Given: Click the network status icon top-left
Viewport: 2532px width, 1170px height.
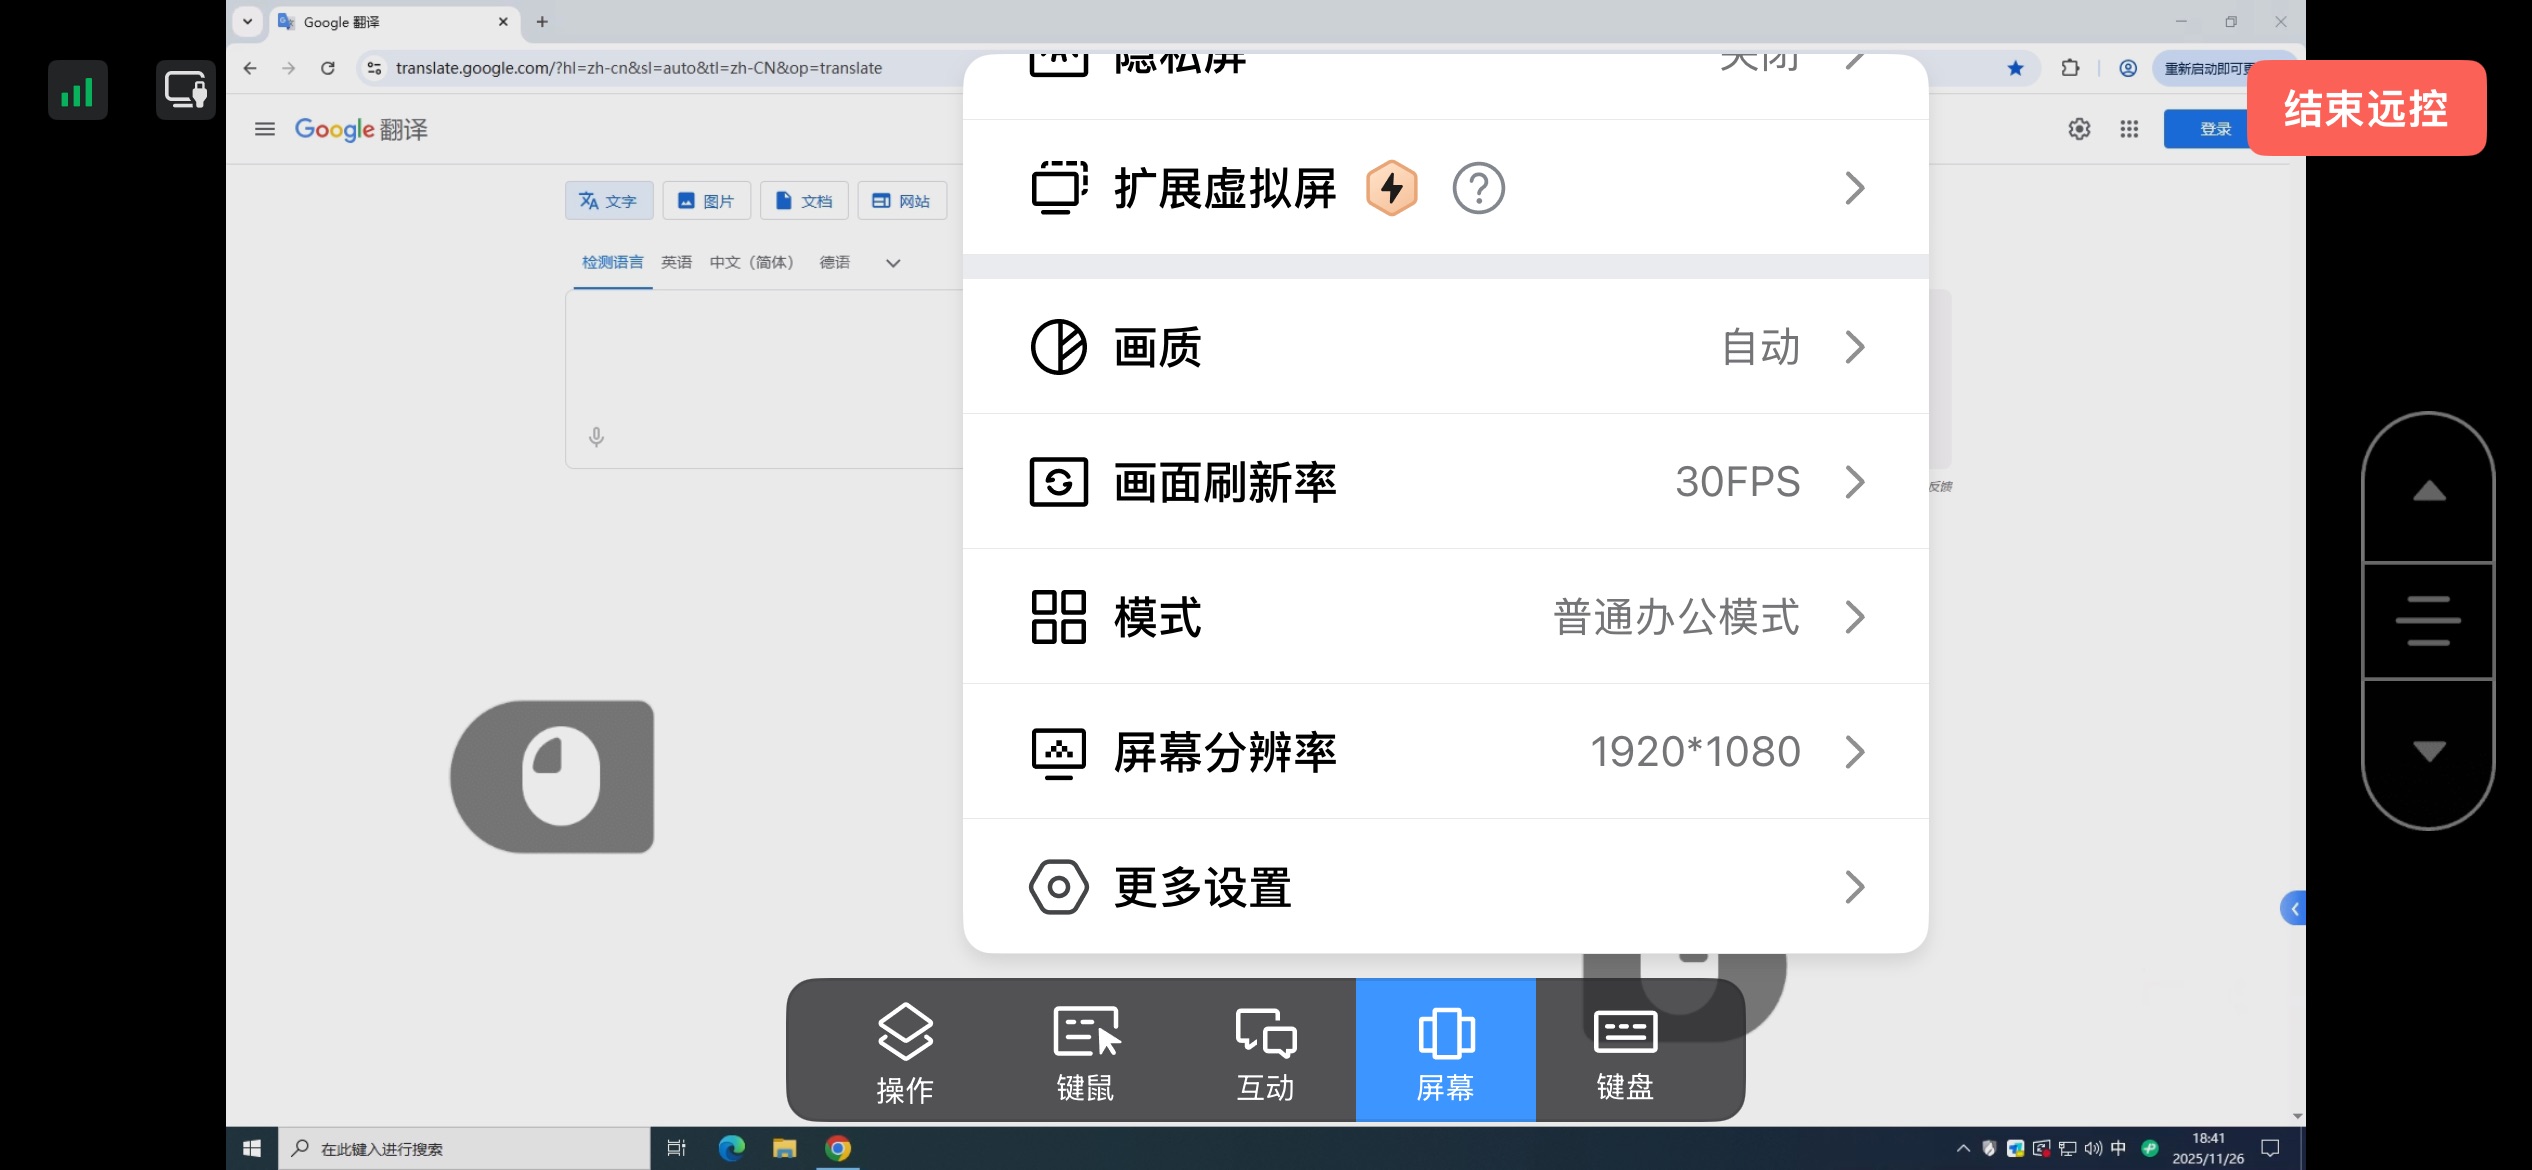Looking at the screenshot, I should tap(78, 89).
